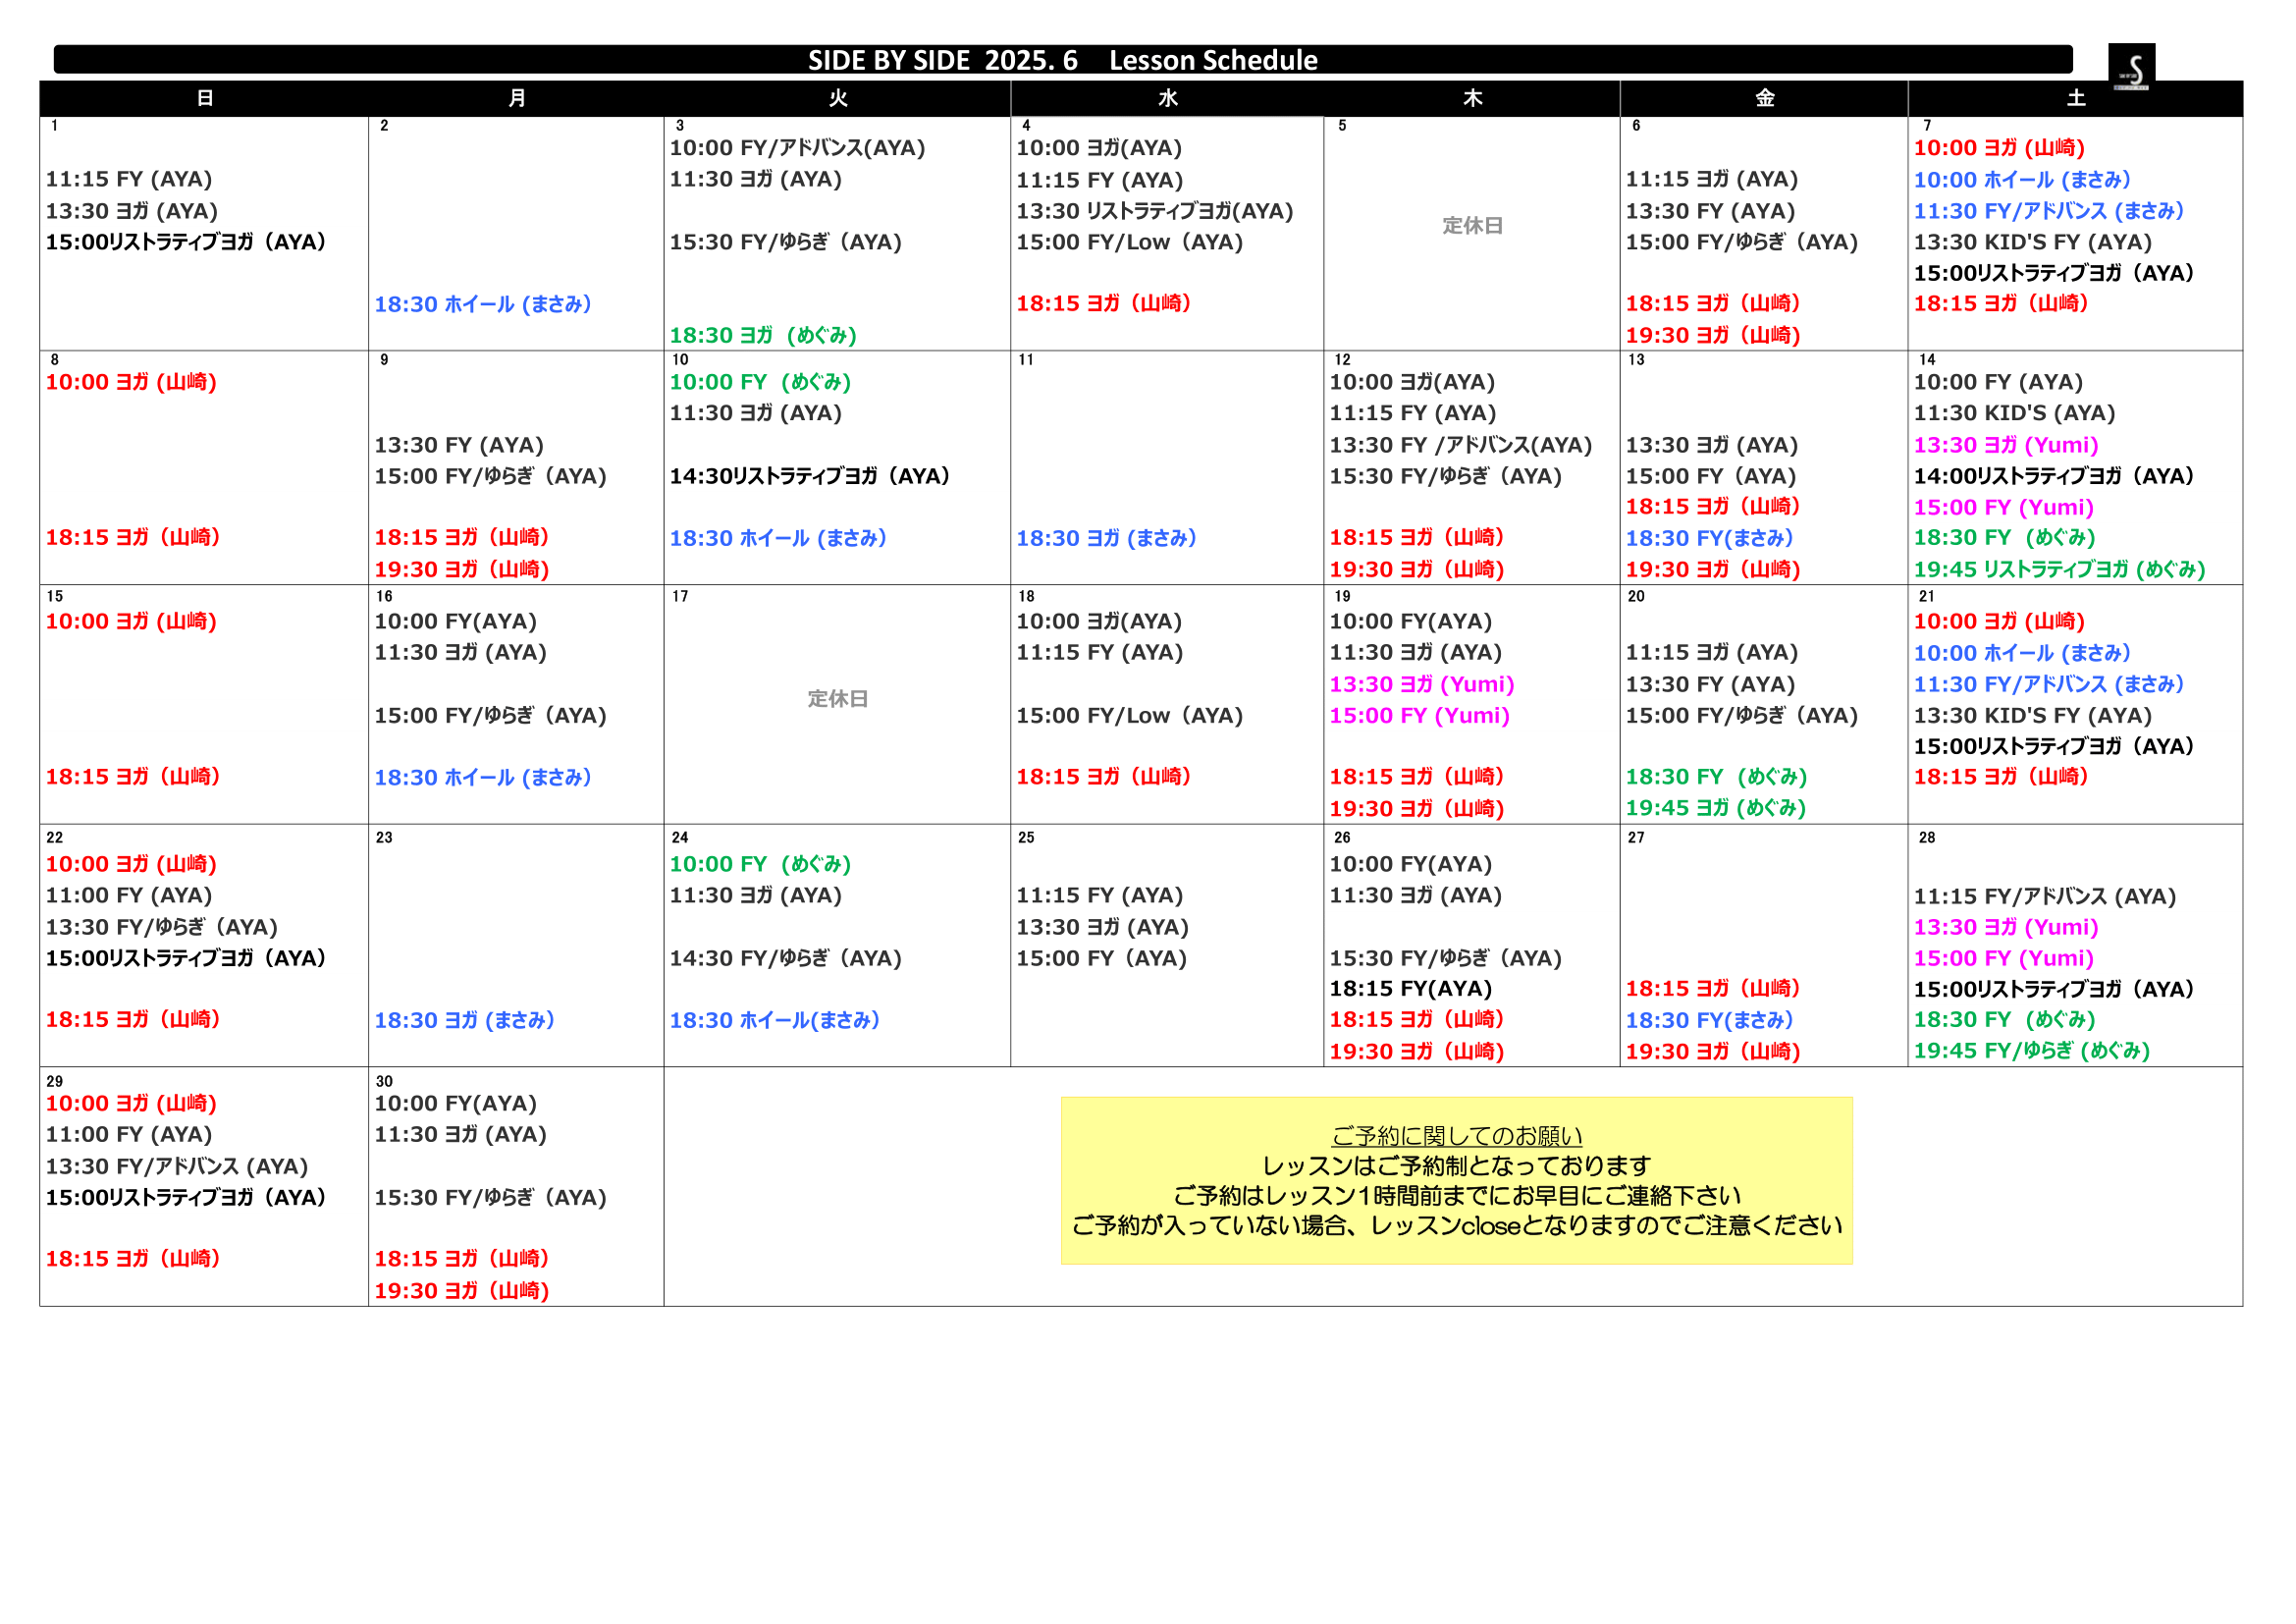Select '15:00 FY/ゆらぎ (AYA)' on June 6
The width and height of the screenshot is (2296, 1624).
pyautogui.click(x=1742, y=242)
